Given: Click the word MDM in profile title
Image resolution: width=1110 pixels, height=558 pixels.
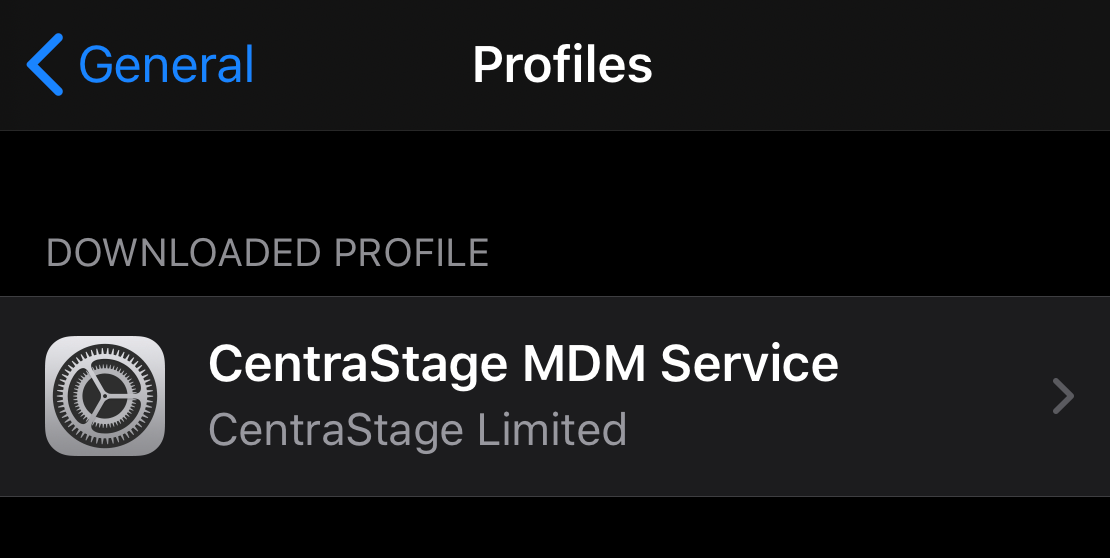Looking at the screenshot, I should 584,364.
